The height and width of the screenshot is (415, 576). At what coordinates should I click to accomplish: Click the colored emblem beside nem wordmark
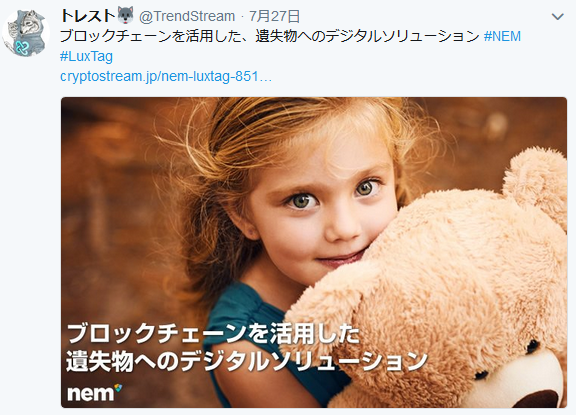point(118,388)
